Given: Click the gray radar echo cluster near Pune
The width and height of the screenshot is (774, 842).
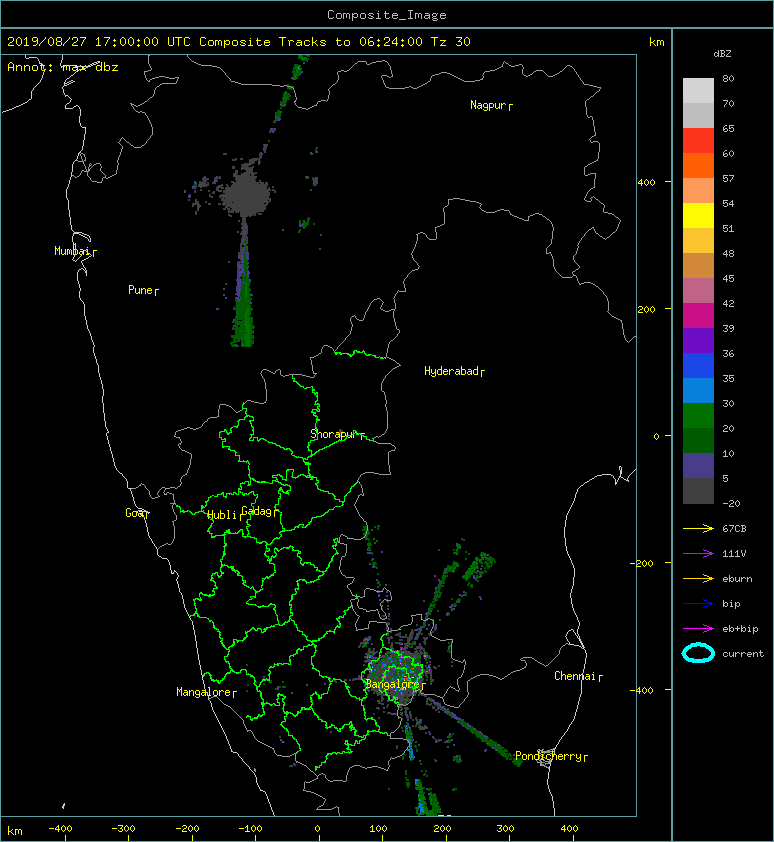Looking at the screenshot, I should click(x=245, y=194).
